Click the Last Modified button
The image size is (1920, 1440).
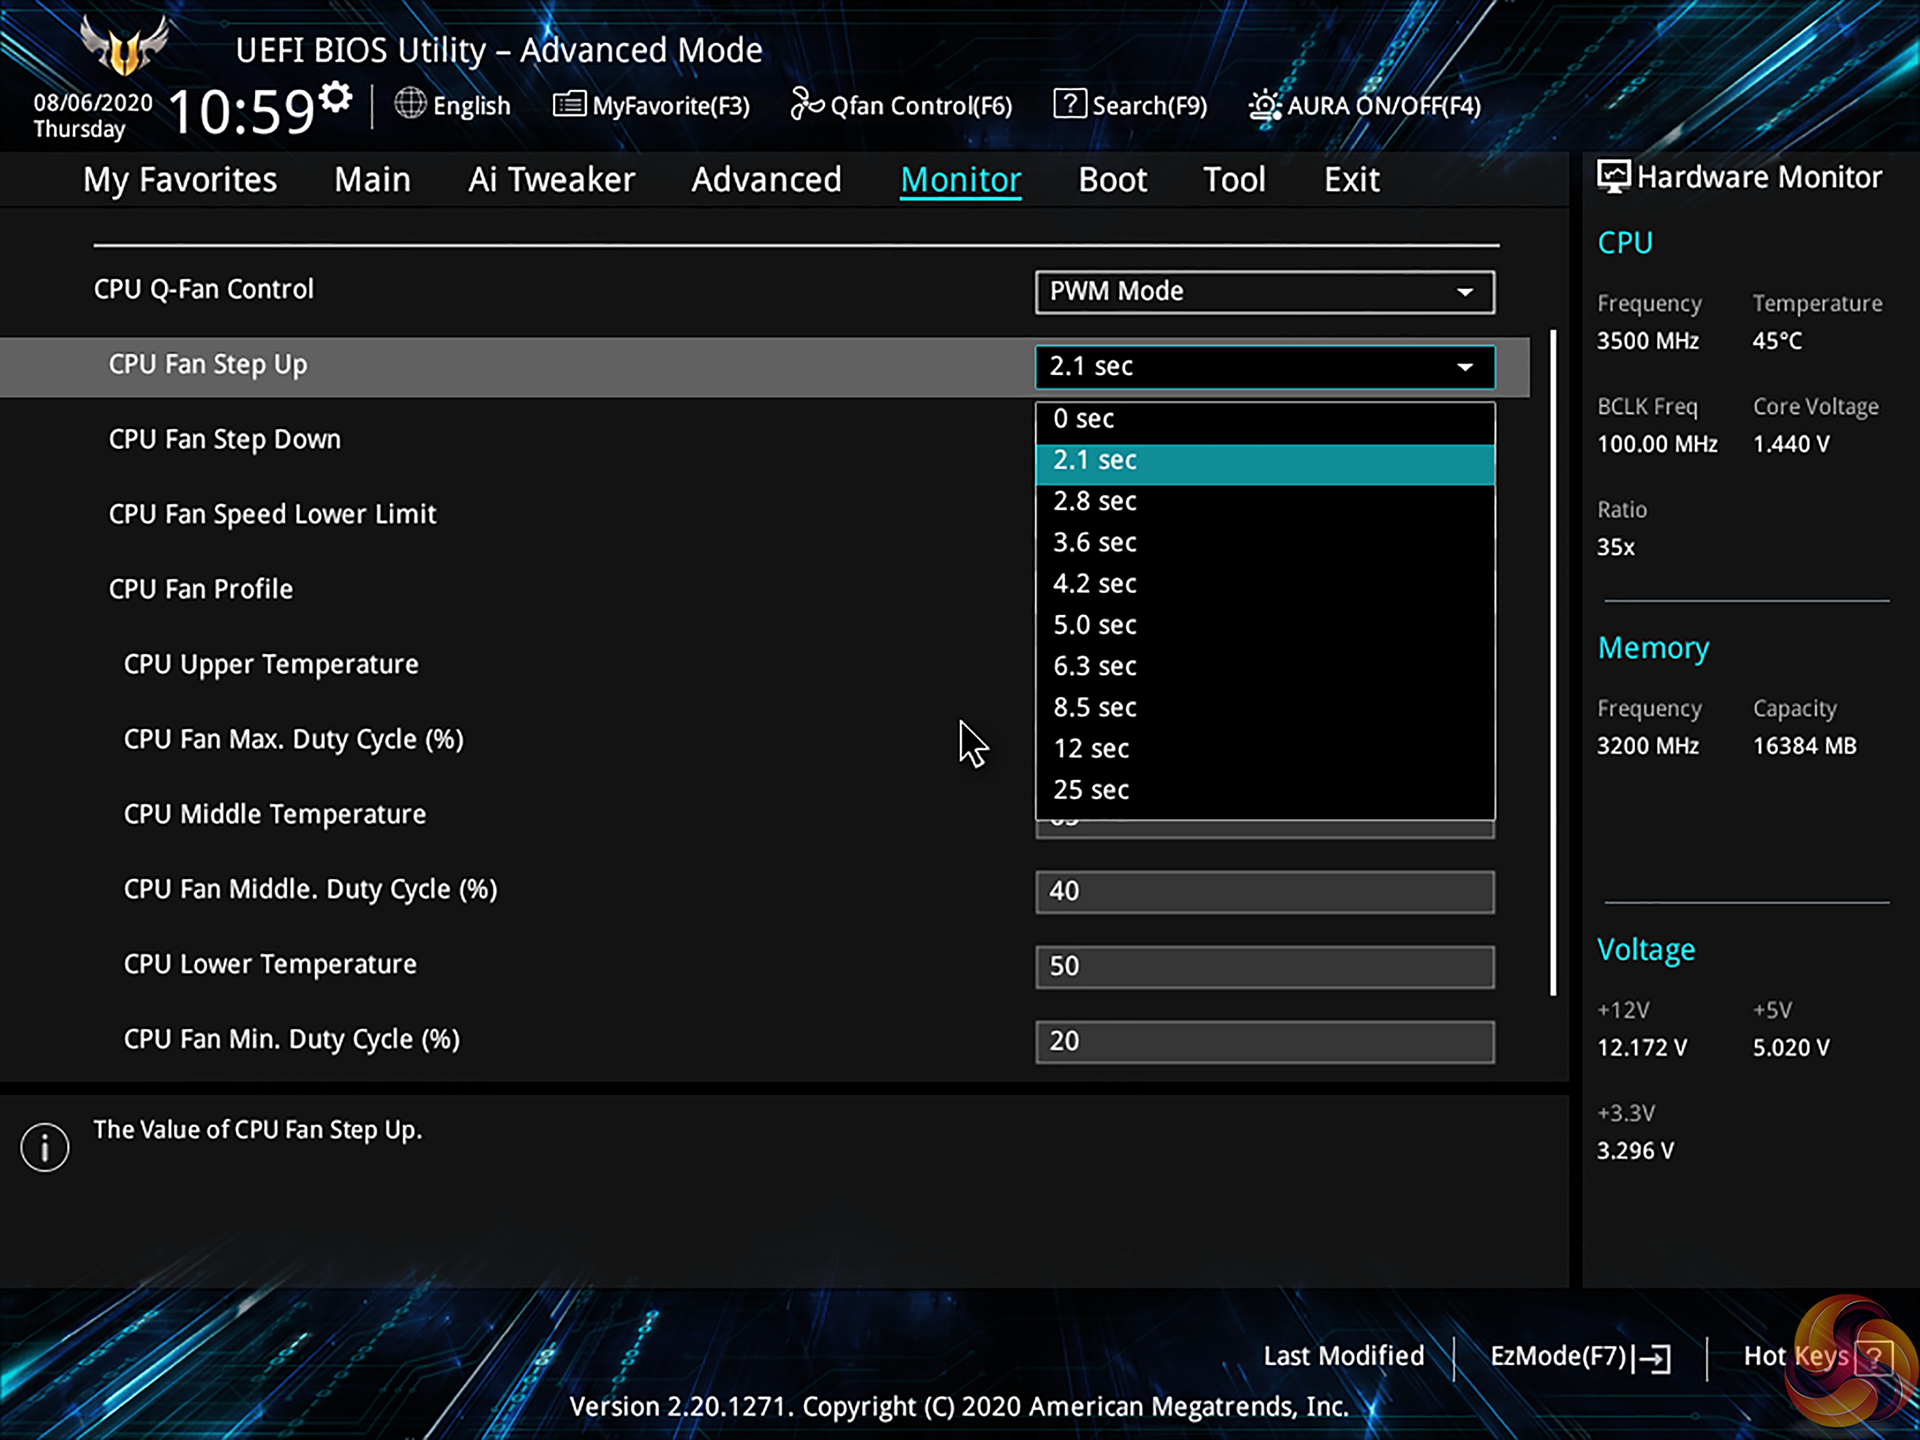click(x=1343, y=1356)
